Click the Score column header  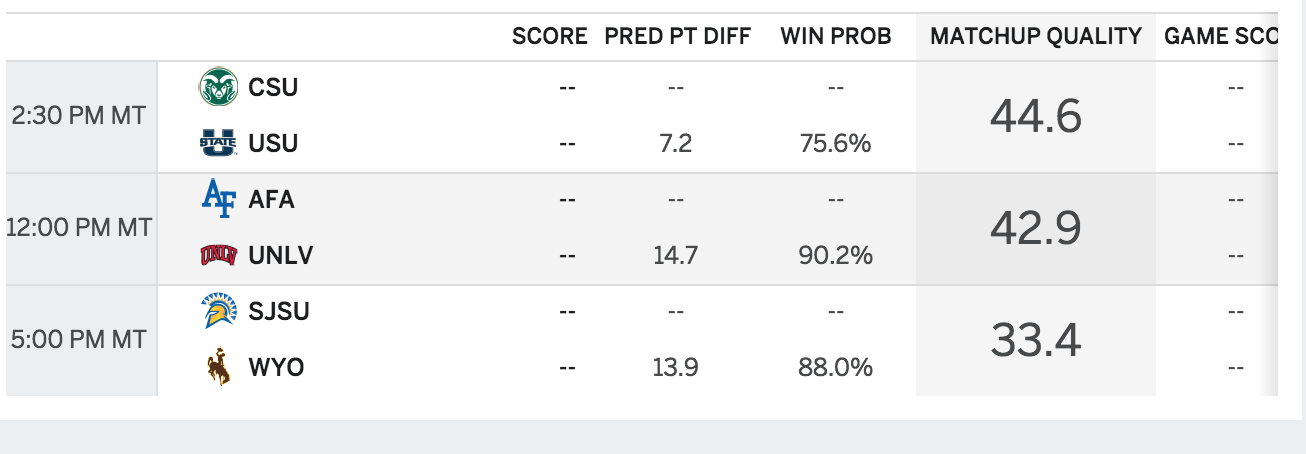(x=550, y=37)
